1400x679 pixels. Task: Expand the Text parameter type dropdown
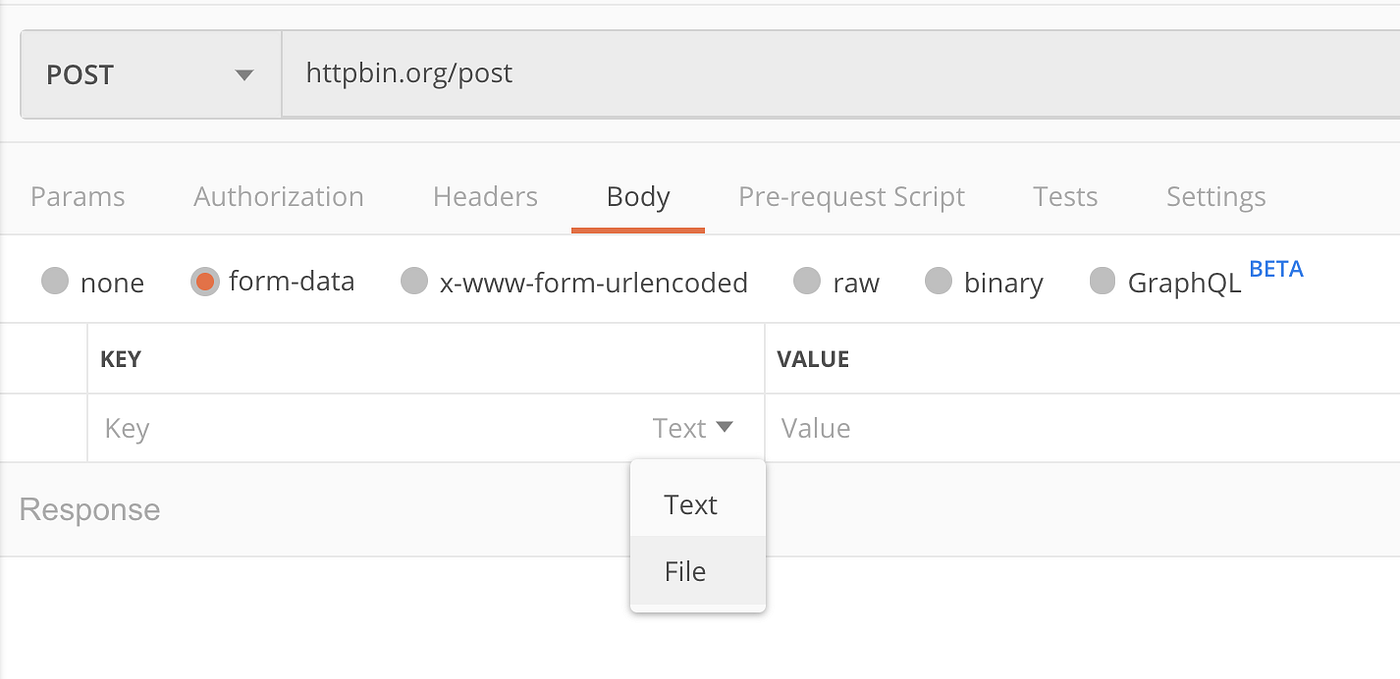(x=694, y=427)
